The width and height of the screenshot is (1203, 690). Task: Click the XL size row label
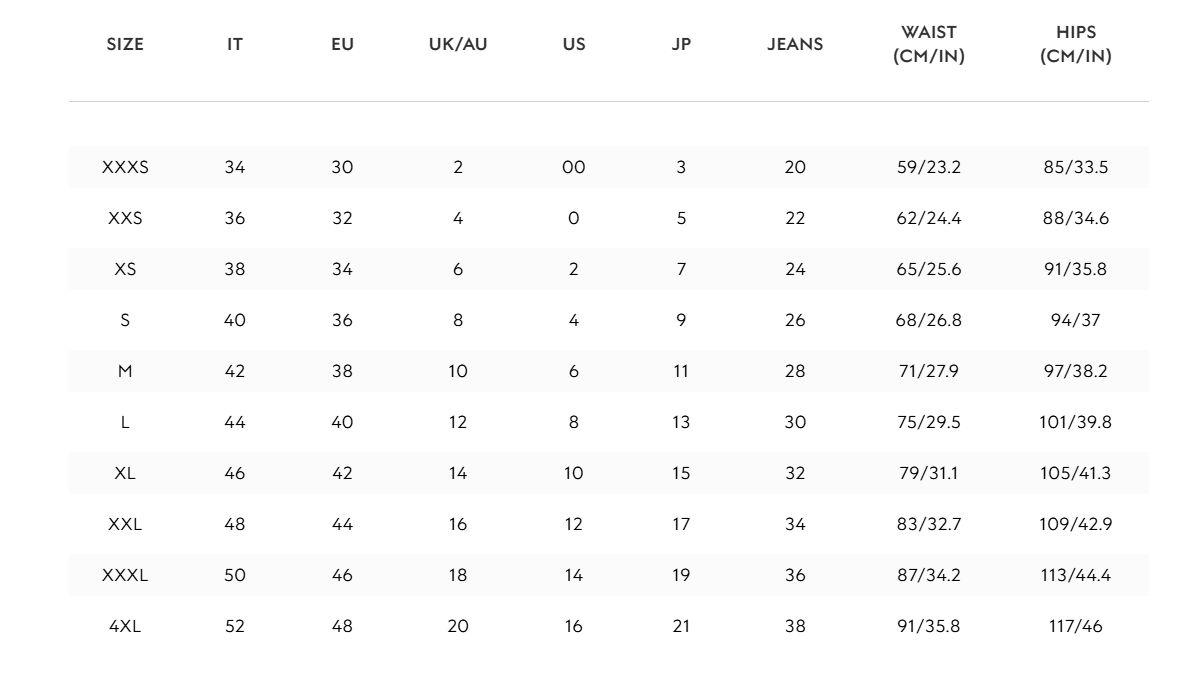pos(125,473)
